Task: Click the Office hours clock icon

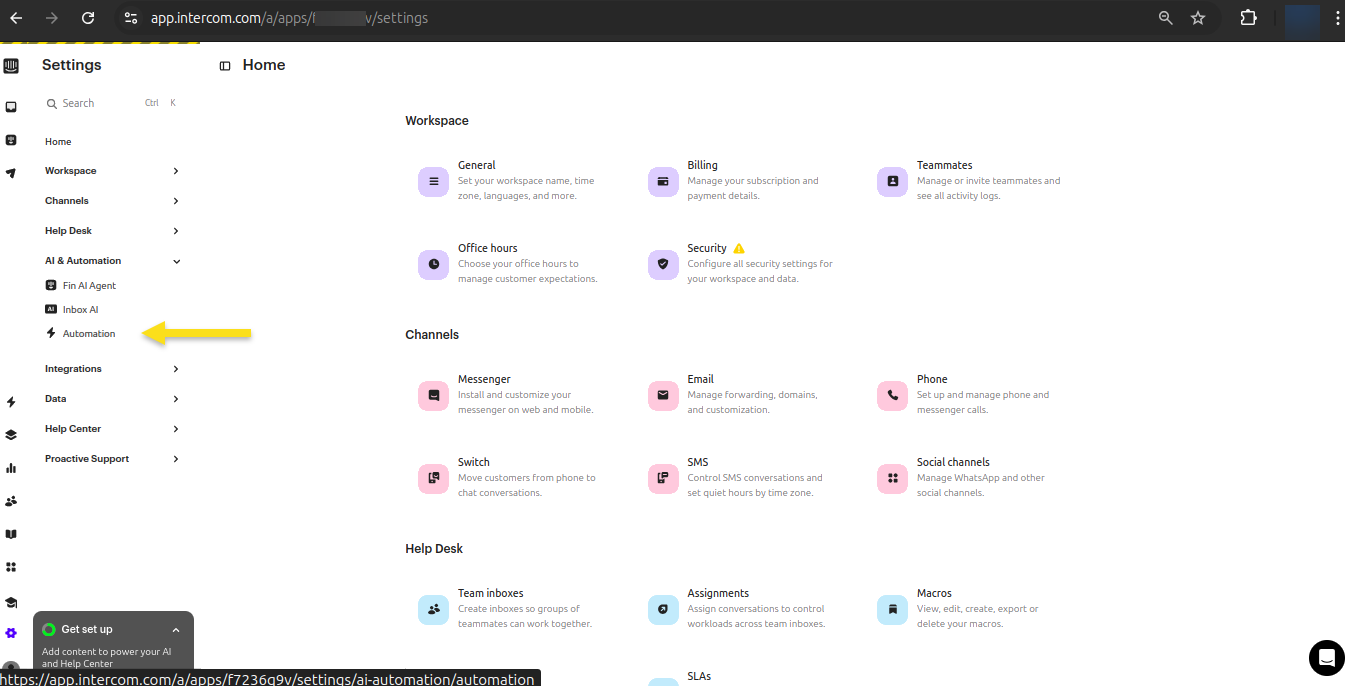Action: coord(433,265)
